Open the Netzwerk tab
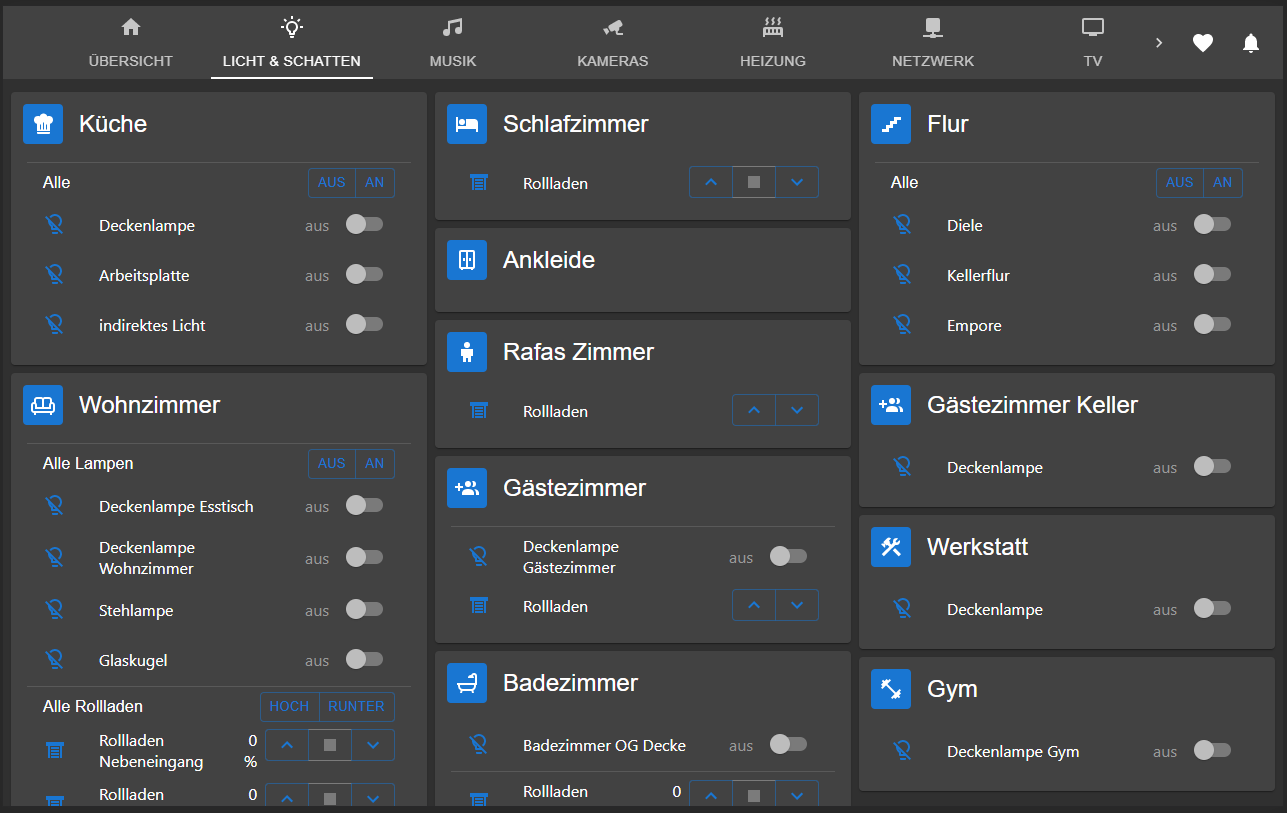This screenshot has height=813, width=1287. click(x=933, y=43)
